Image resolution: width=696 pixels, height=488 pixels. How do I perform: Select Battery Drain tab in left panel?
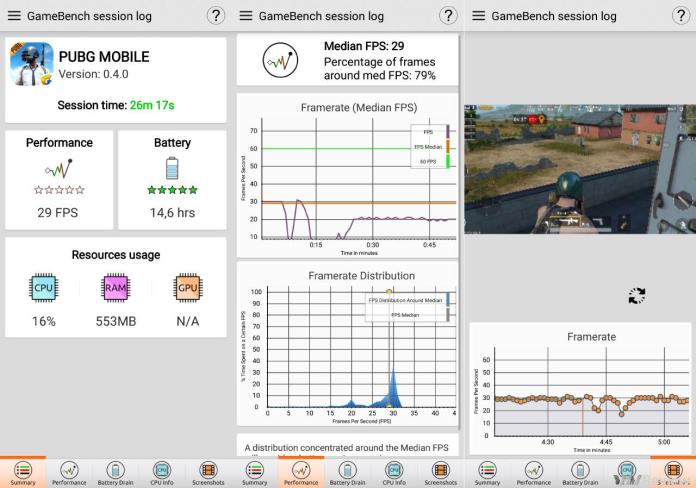point(115,473)
